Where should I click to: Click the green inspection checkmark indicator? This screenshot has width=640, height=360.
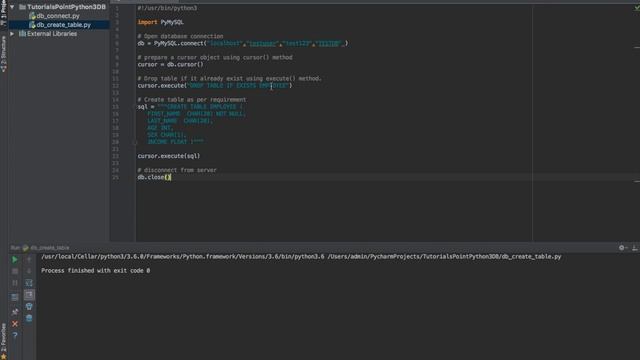coord(636,9)
